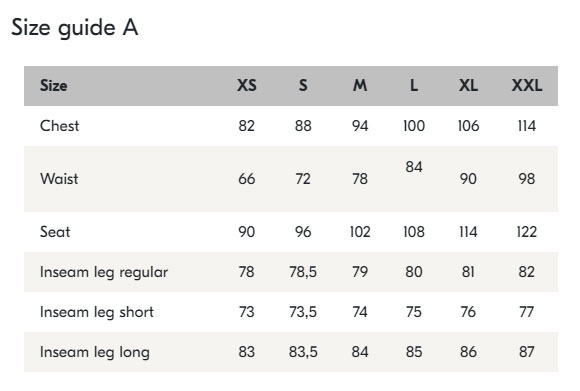Click the Inseam leg short label
Viewport: 580px width, 391px height.
[97, 312]
